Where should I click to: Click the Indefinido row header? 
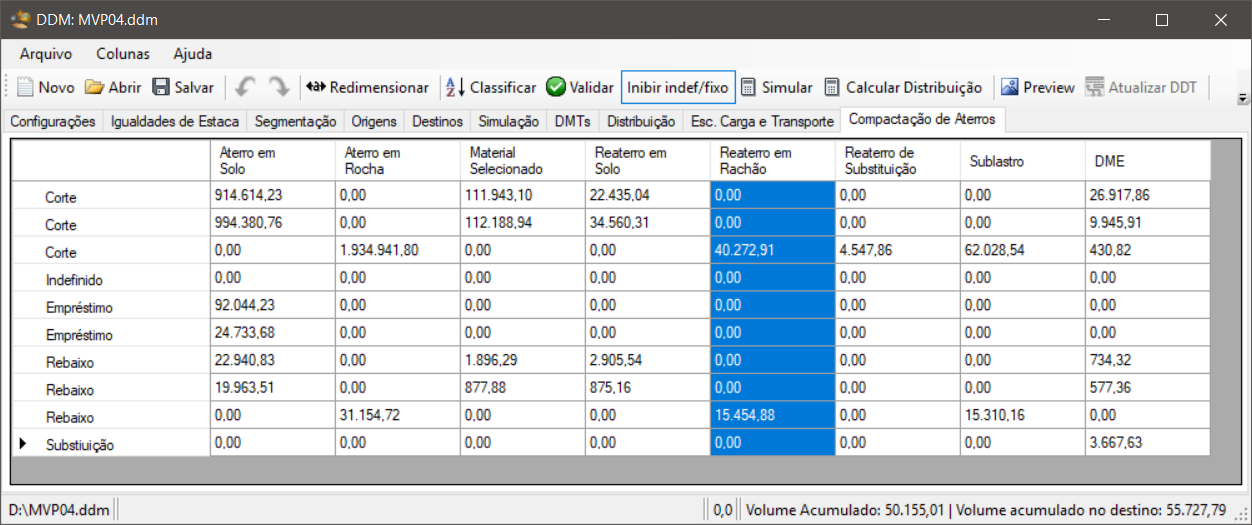tap(111, 279)
